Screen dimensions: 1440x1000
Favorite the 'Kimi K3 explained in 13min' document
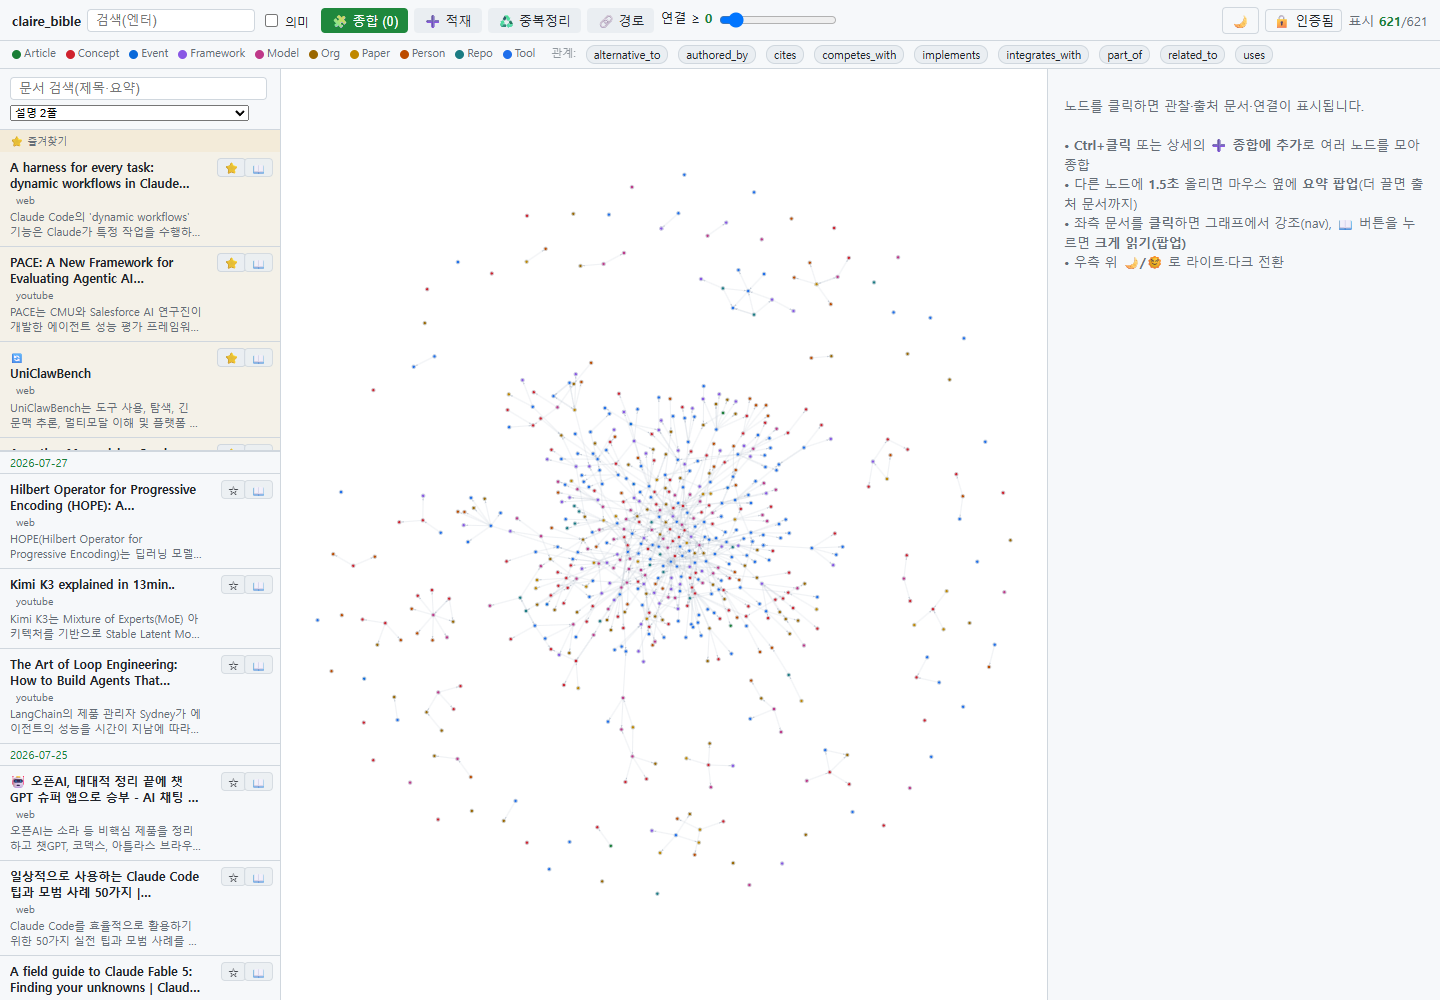click(233, 585)
